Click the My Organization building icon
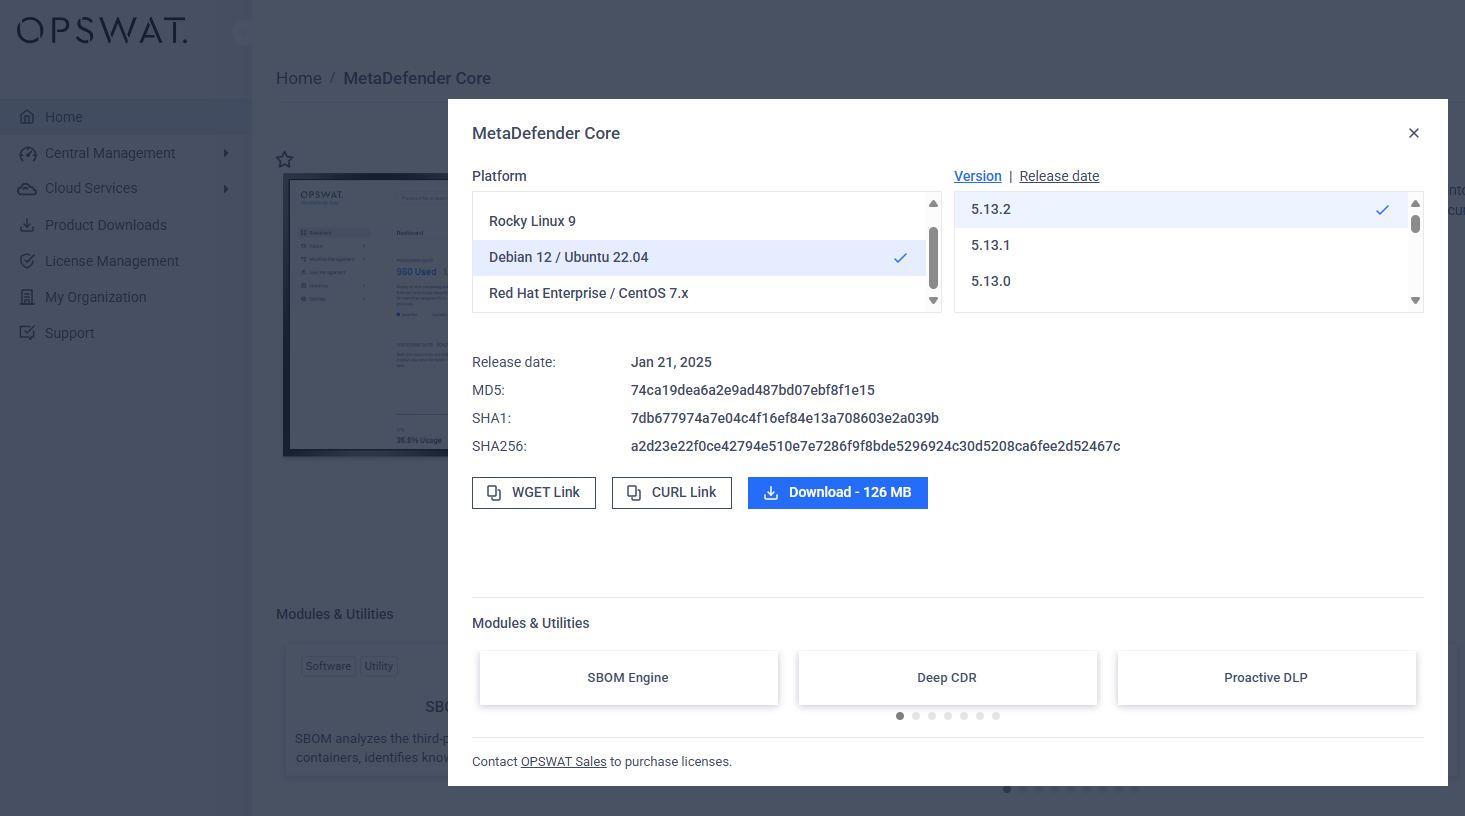 (x=27, y=297)
